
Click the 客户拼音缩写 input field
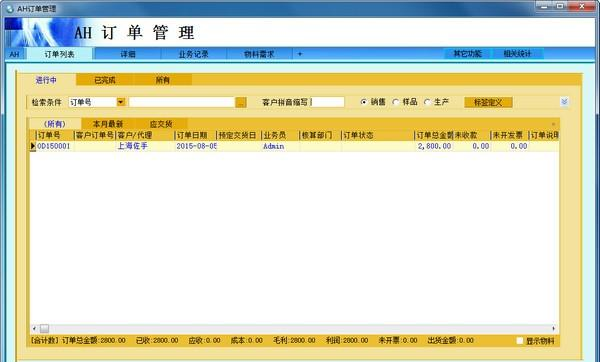(327, 102)
